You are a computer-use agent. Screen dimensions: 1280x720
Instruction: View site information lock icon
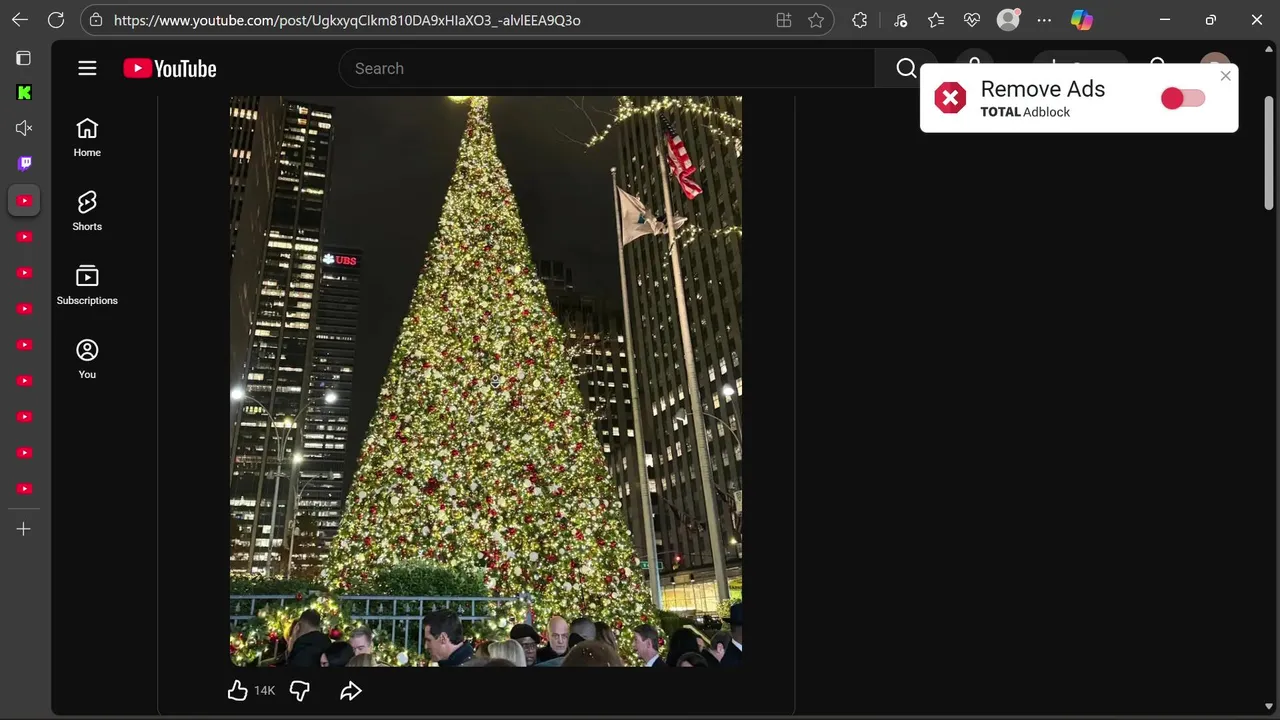click(x=96, y=20)
